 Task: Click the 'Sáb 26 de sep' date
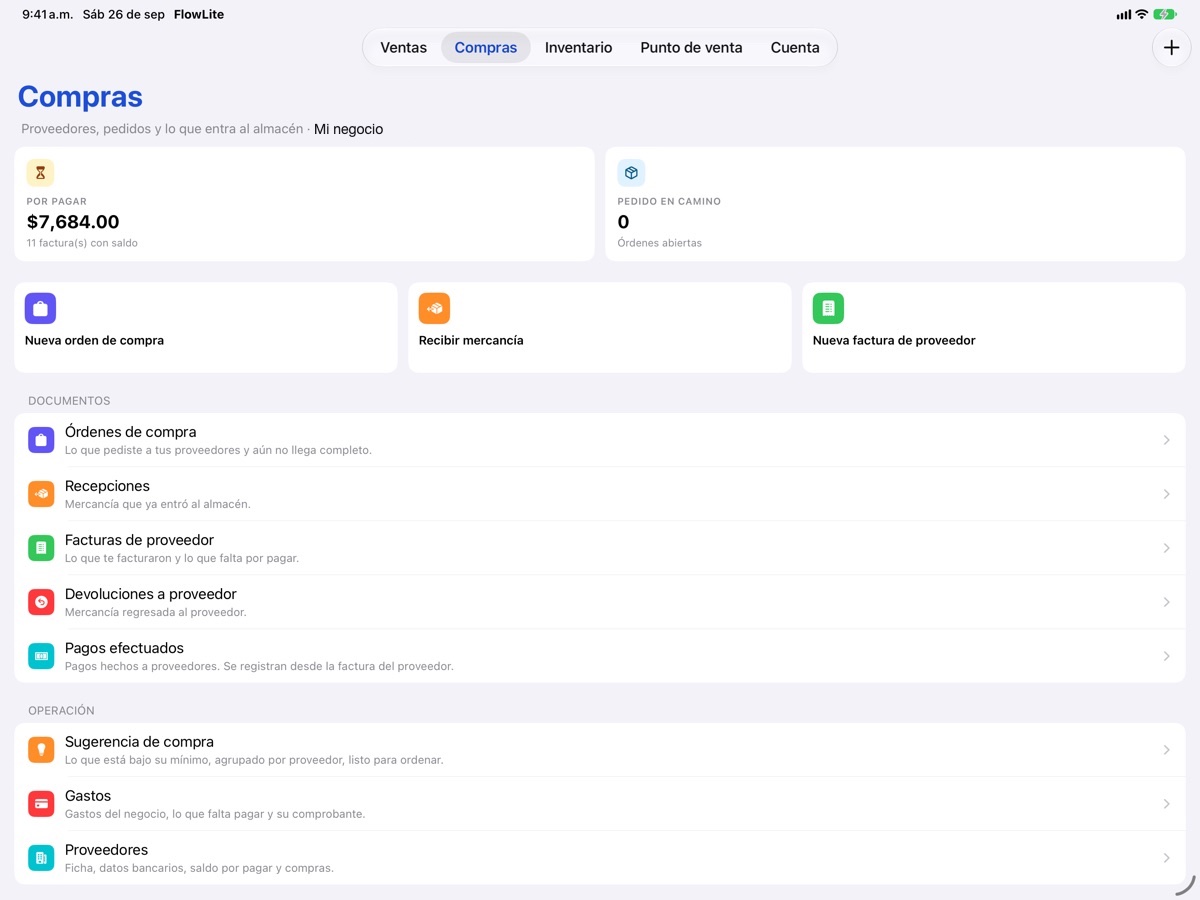[124, 15]
